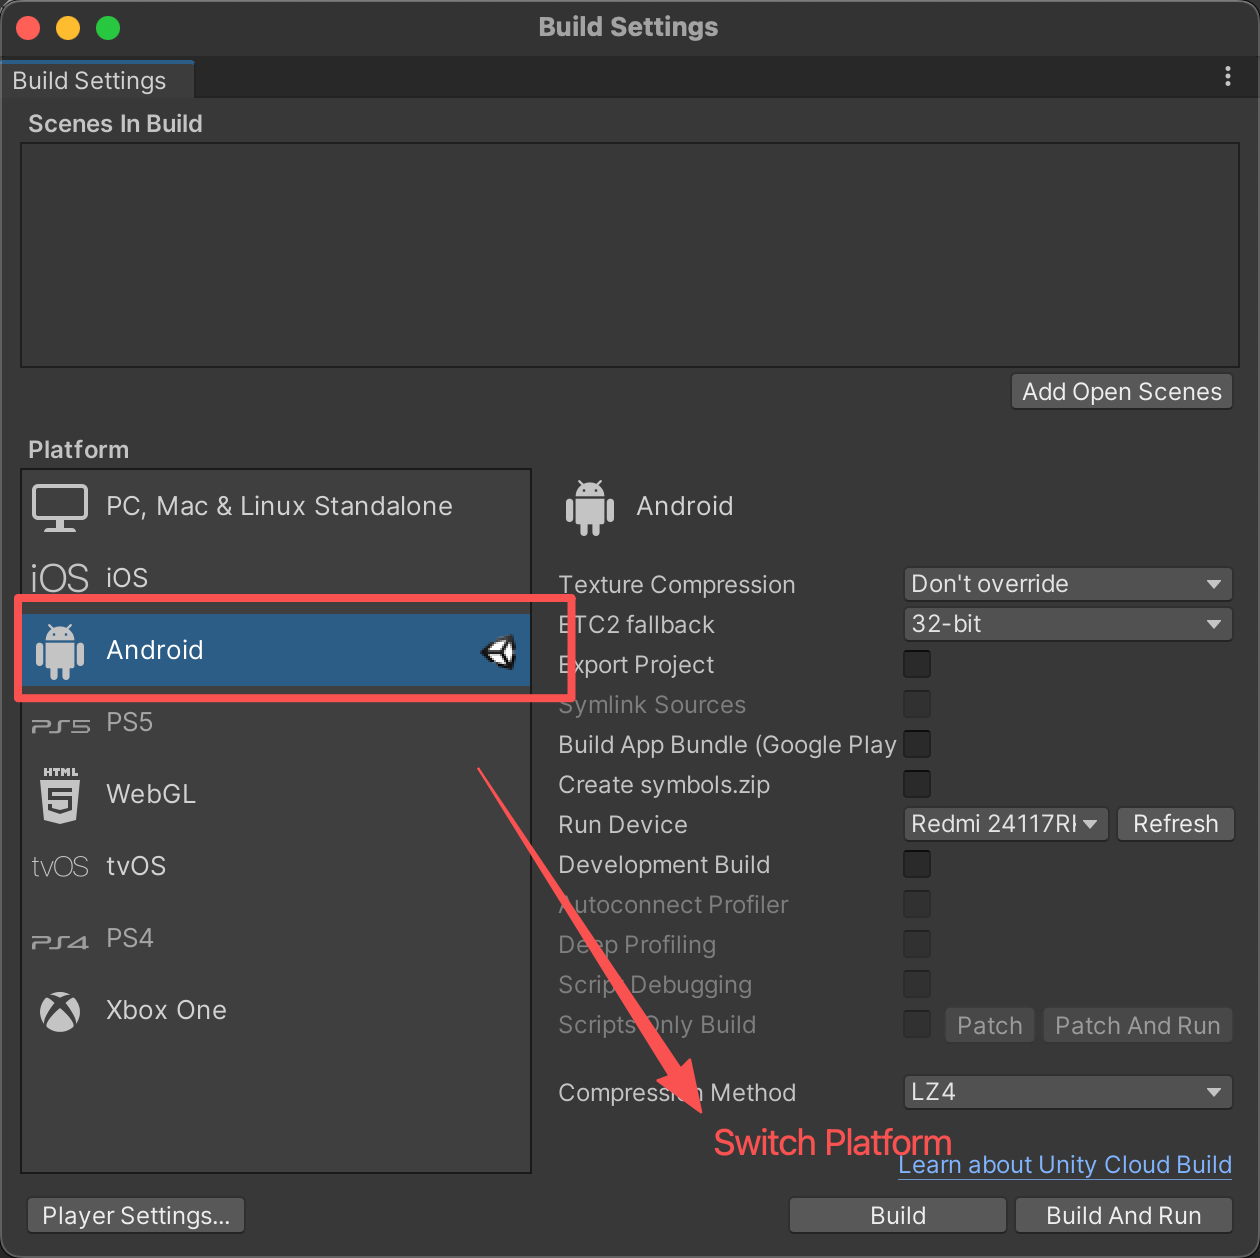The width and height of the screenshot is (1260, 1258).
Task: Click the PS5 platform logo icon
Action: point(60,726)
